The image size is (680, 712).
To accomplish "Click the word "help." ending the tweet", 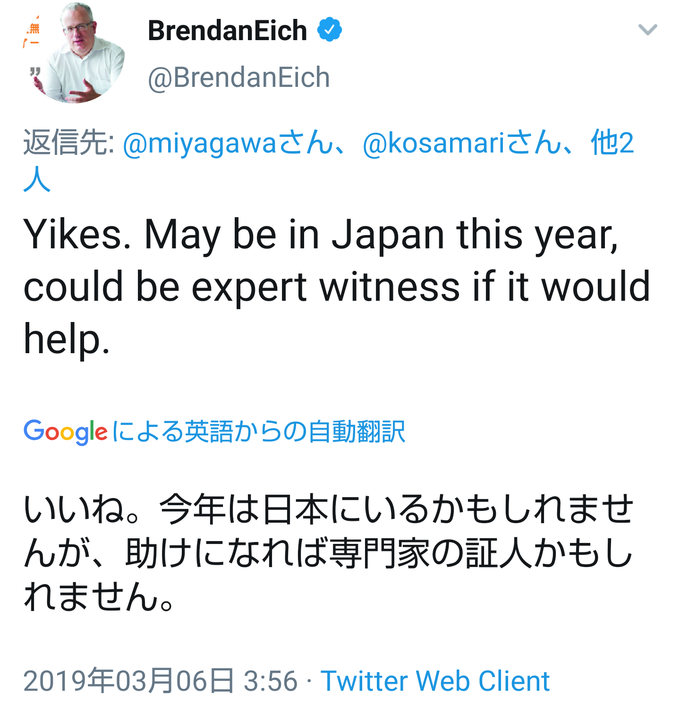I will pos(67,341).
